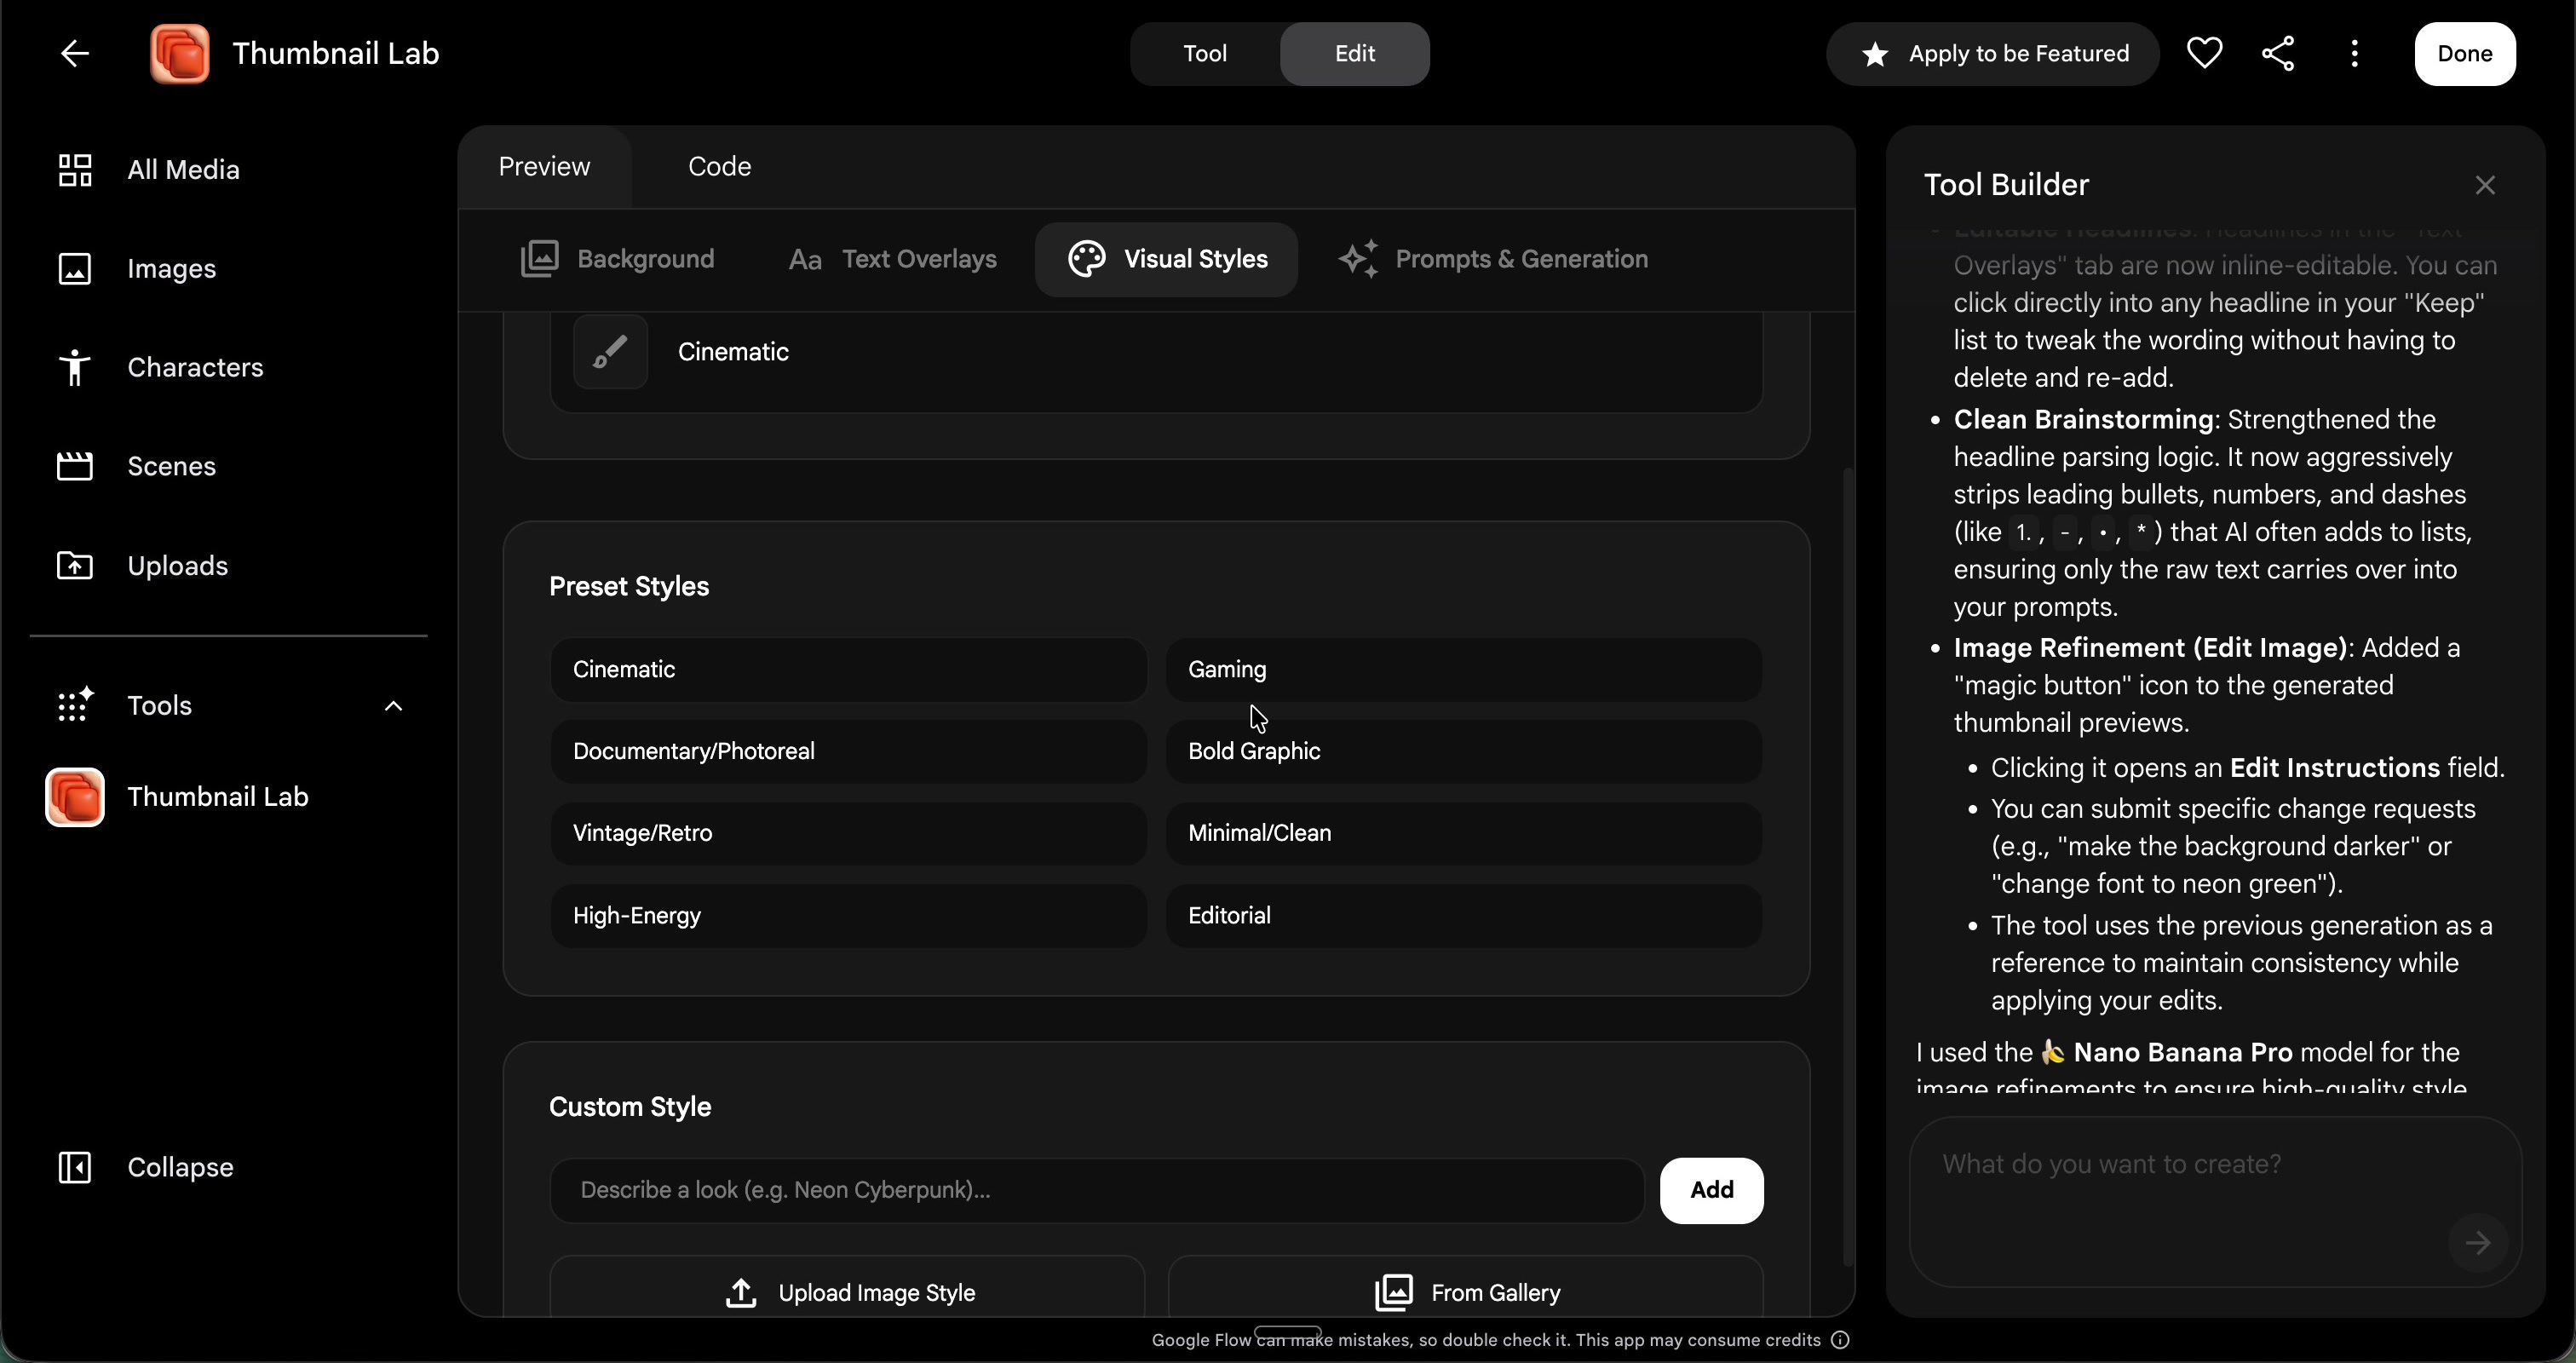
Task: Open Images in the sidebar
Action: click(x=172, y=269)
